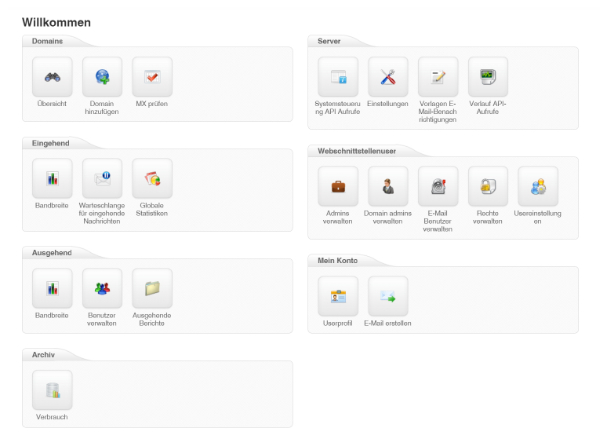The width and height of the screenshot is (600, 440).
Task: Click E-Mail erstellen icon
Action: 388,296
